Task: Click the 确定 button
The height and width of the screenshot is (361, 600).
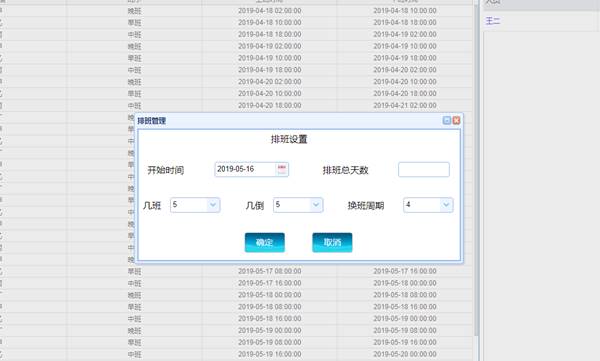Action: (264, 242)
